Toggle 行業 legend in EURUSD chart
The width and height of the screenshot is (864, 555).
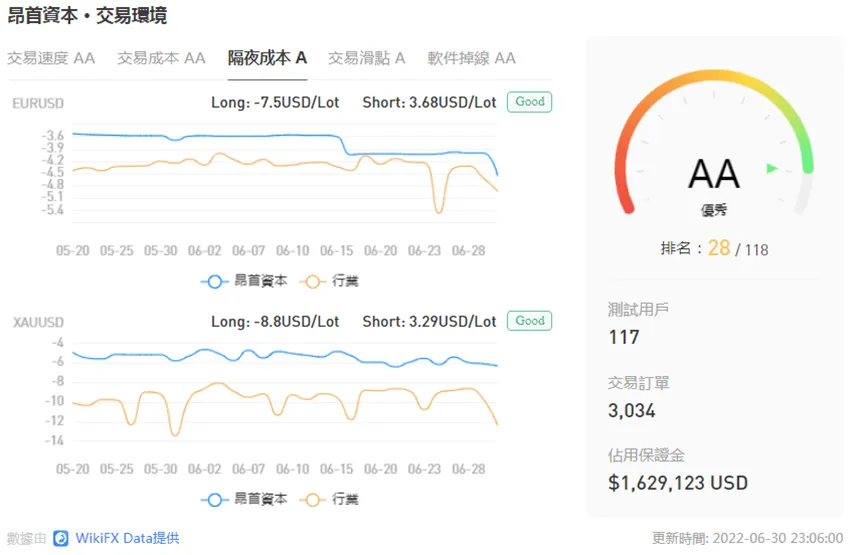(330, 281)
